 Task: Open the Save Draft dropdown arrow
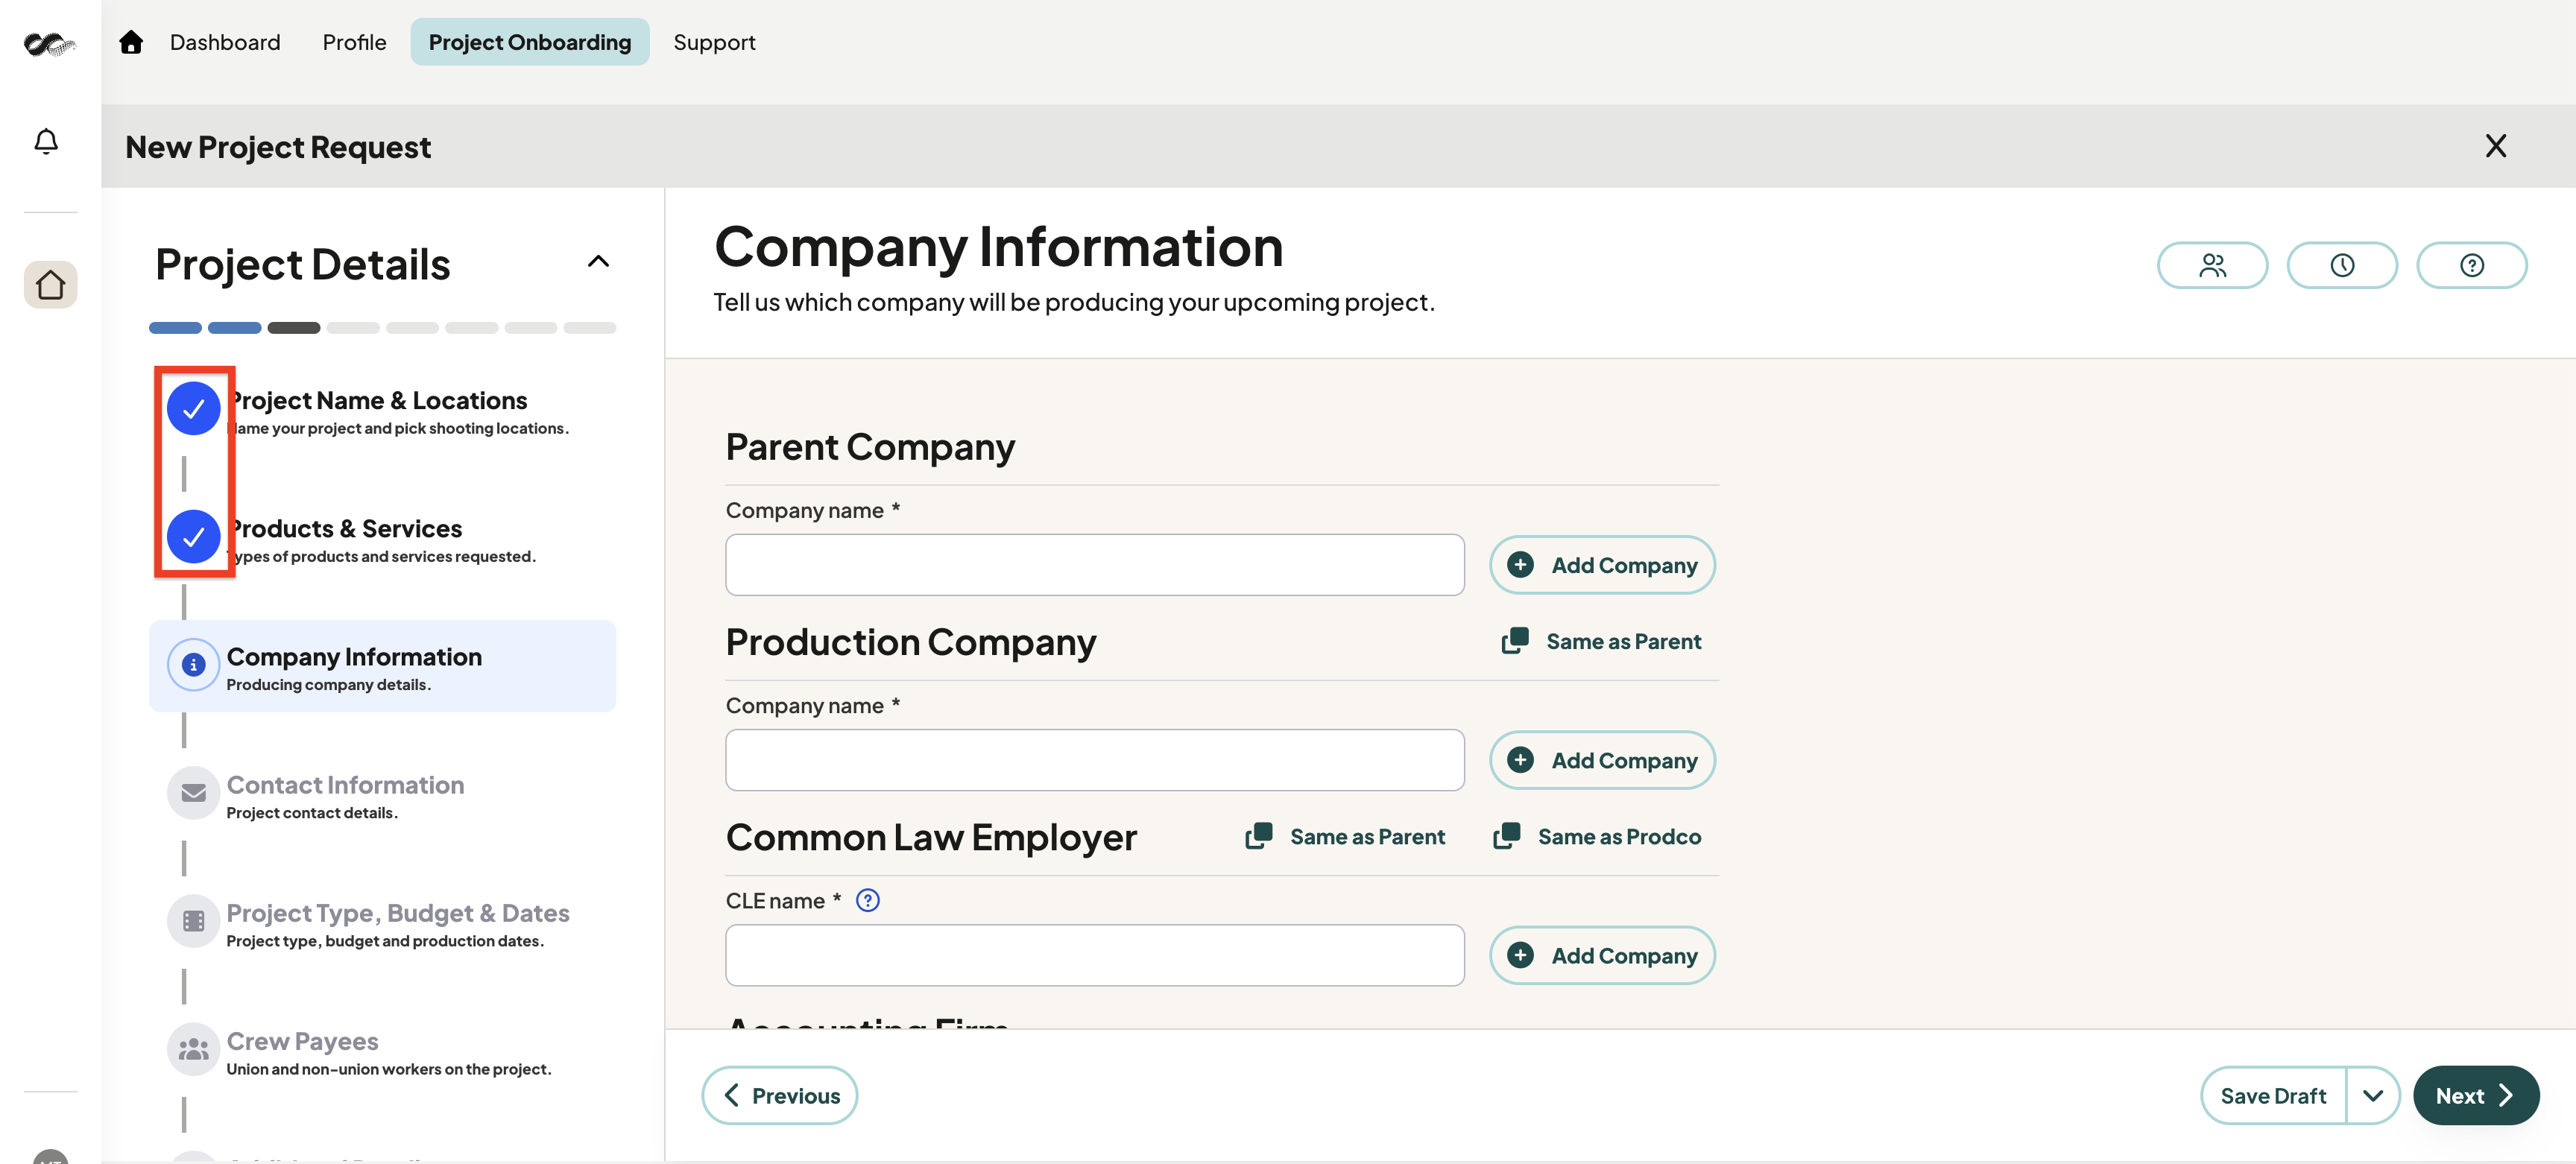click(x=2372, y=1095)
